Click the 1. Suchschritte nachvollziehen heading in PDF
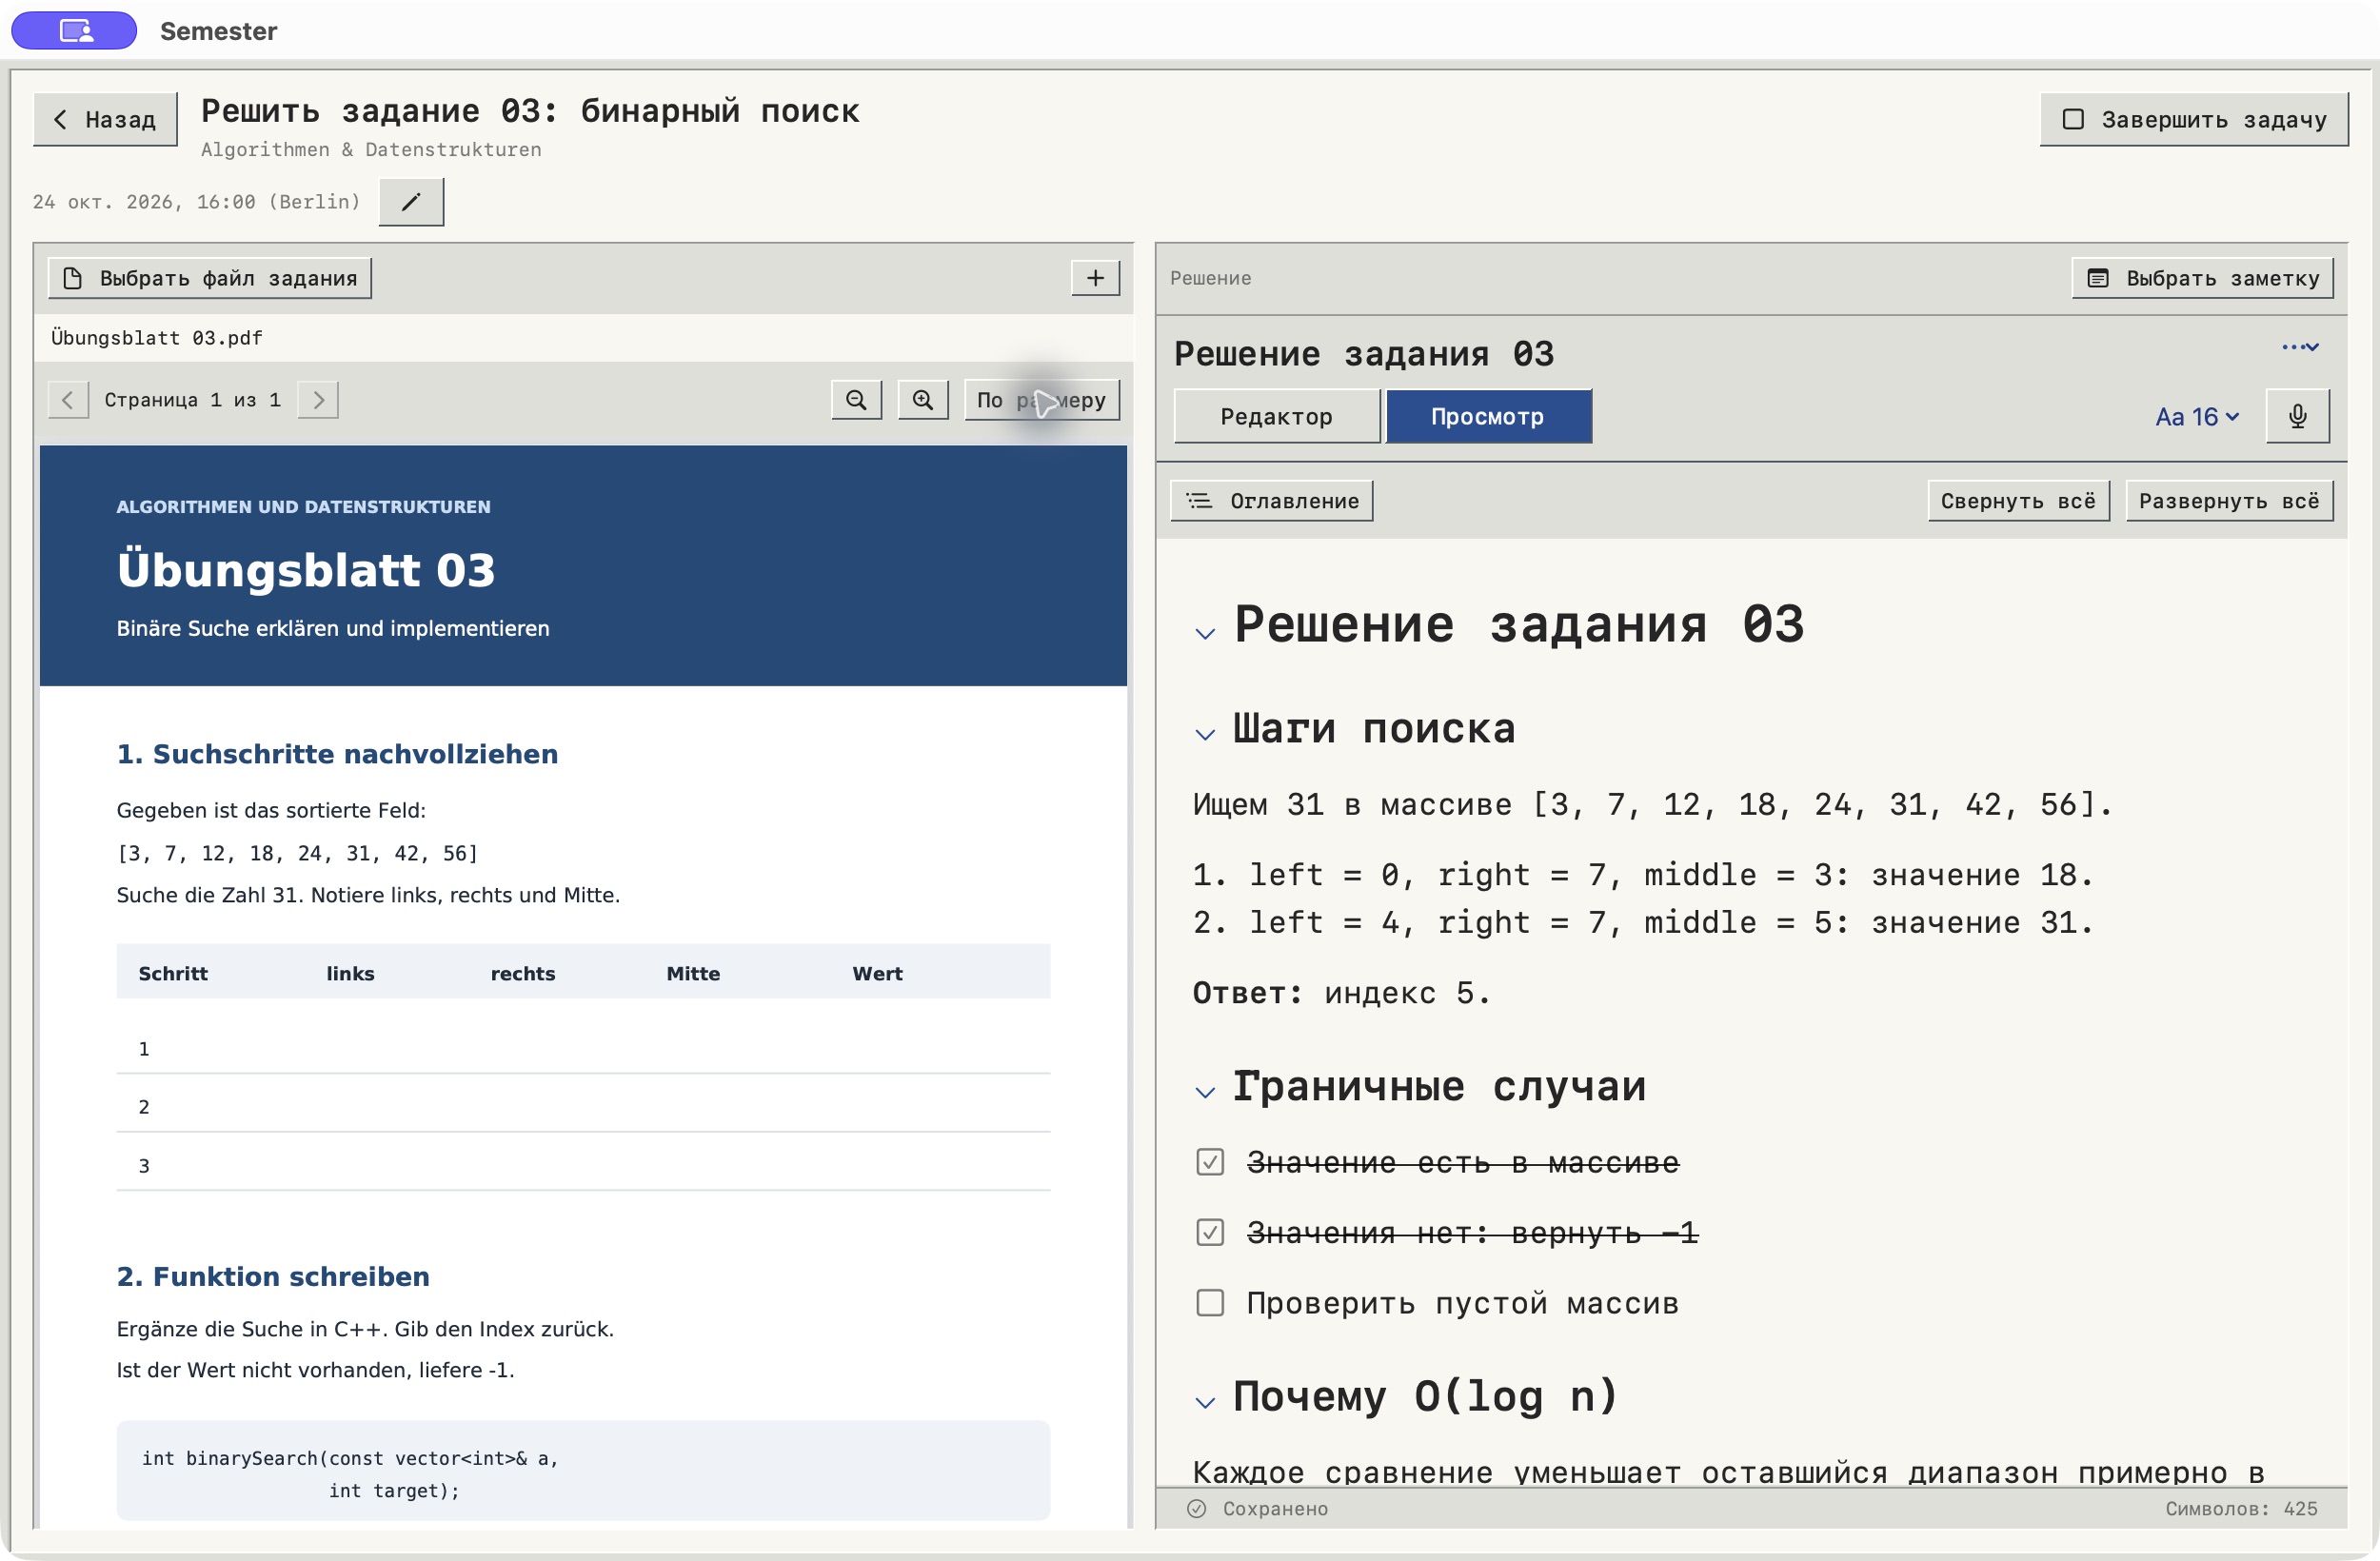 tap(337, 754)
